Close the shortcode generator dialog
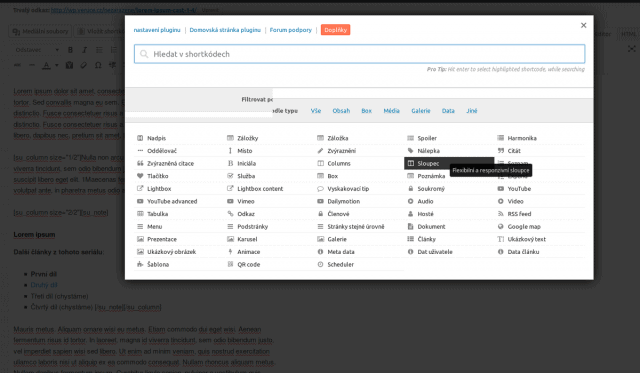 [x=584, y=25]
